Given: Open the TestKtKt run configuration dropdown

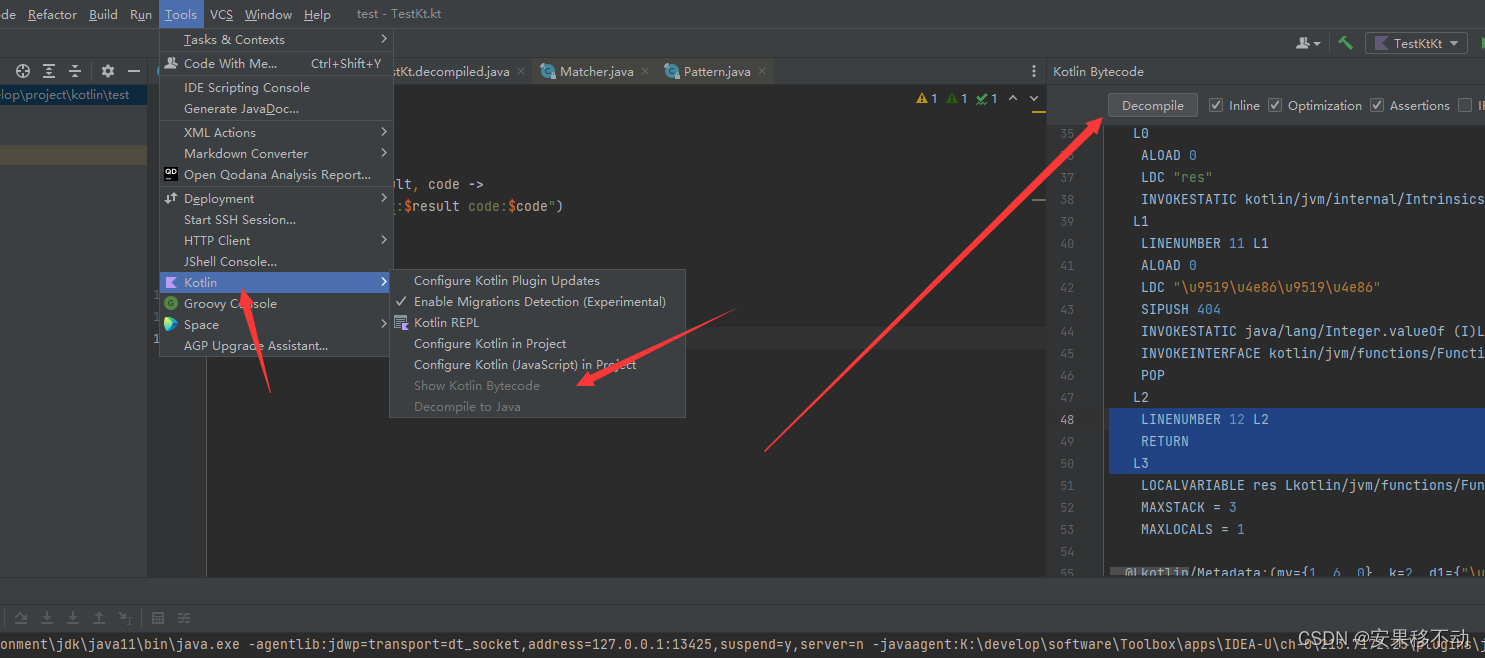Looking at the screenshot, I should click(1416, 43).
